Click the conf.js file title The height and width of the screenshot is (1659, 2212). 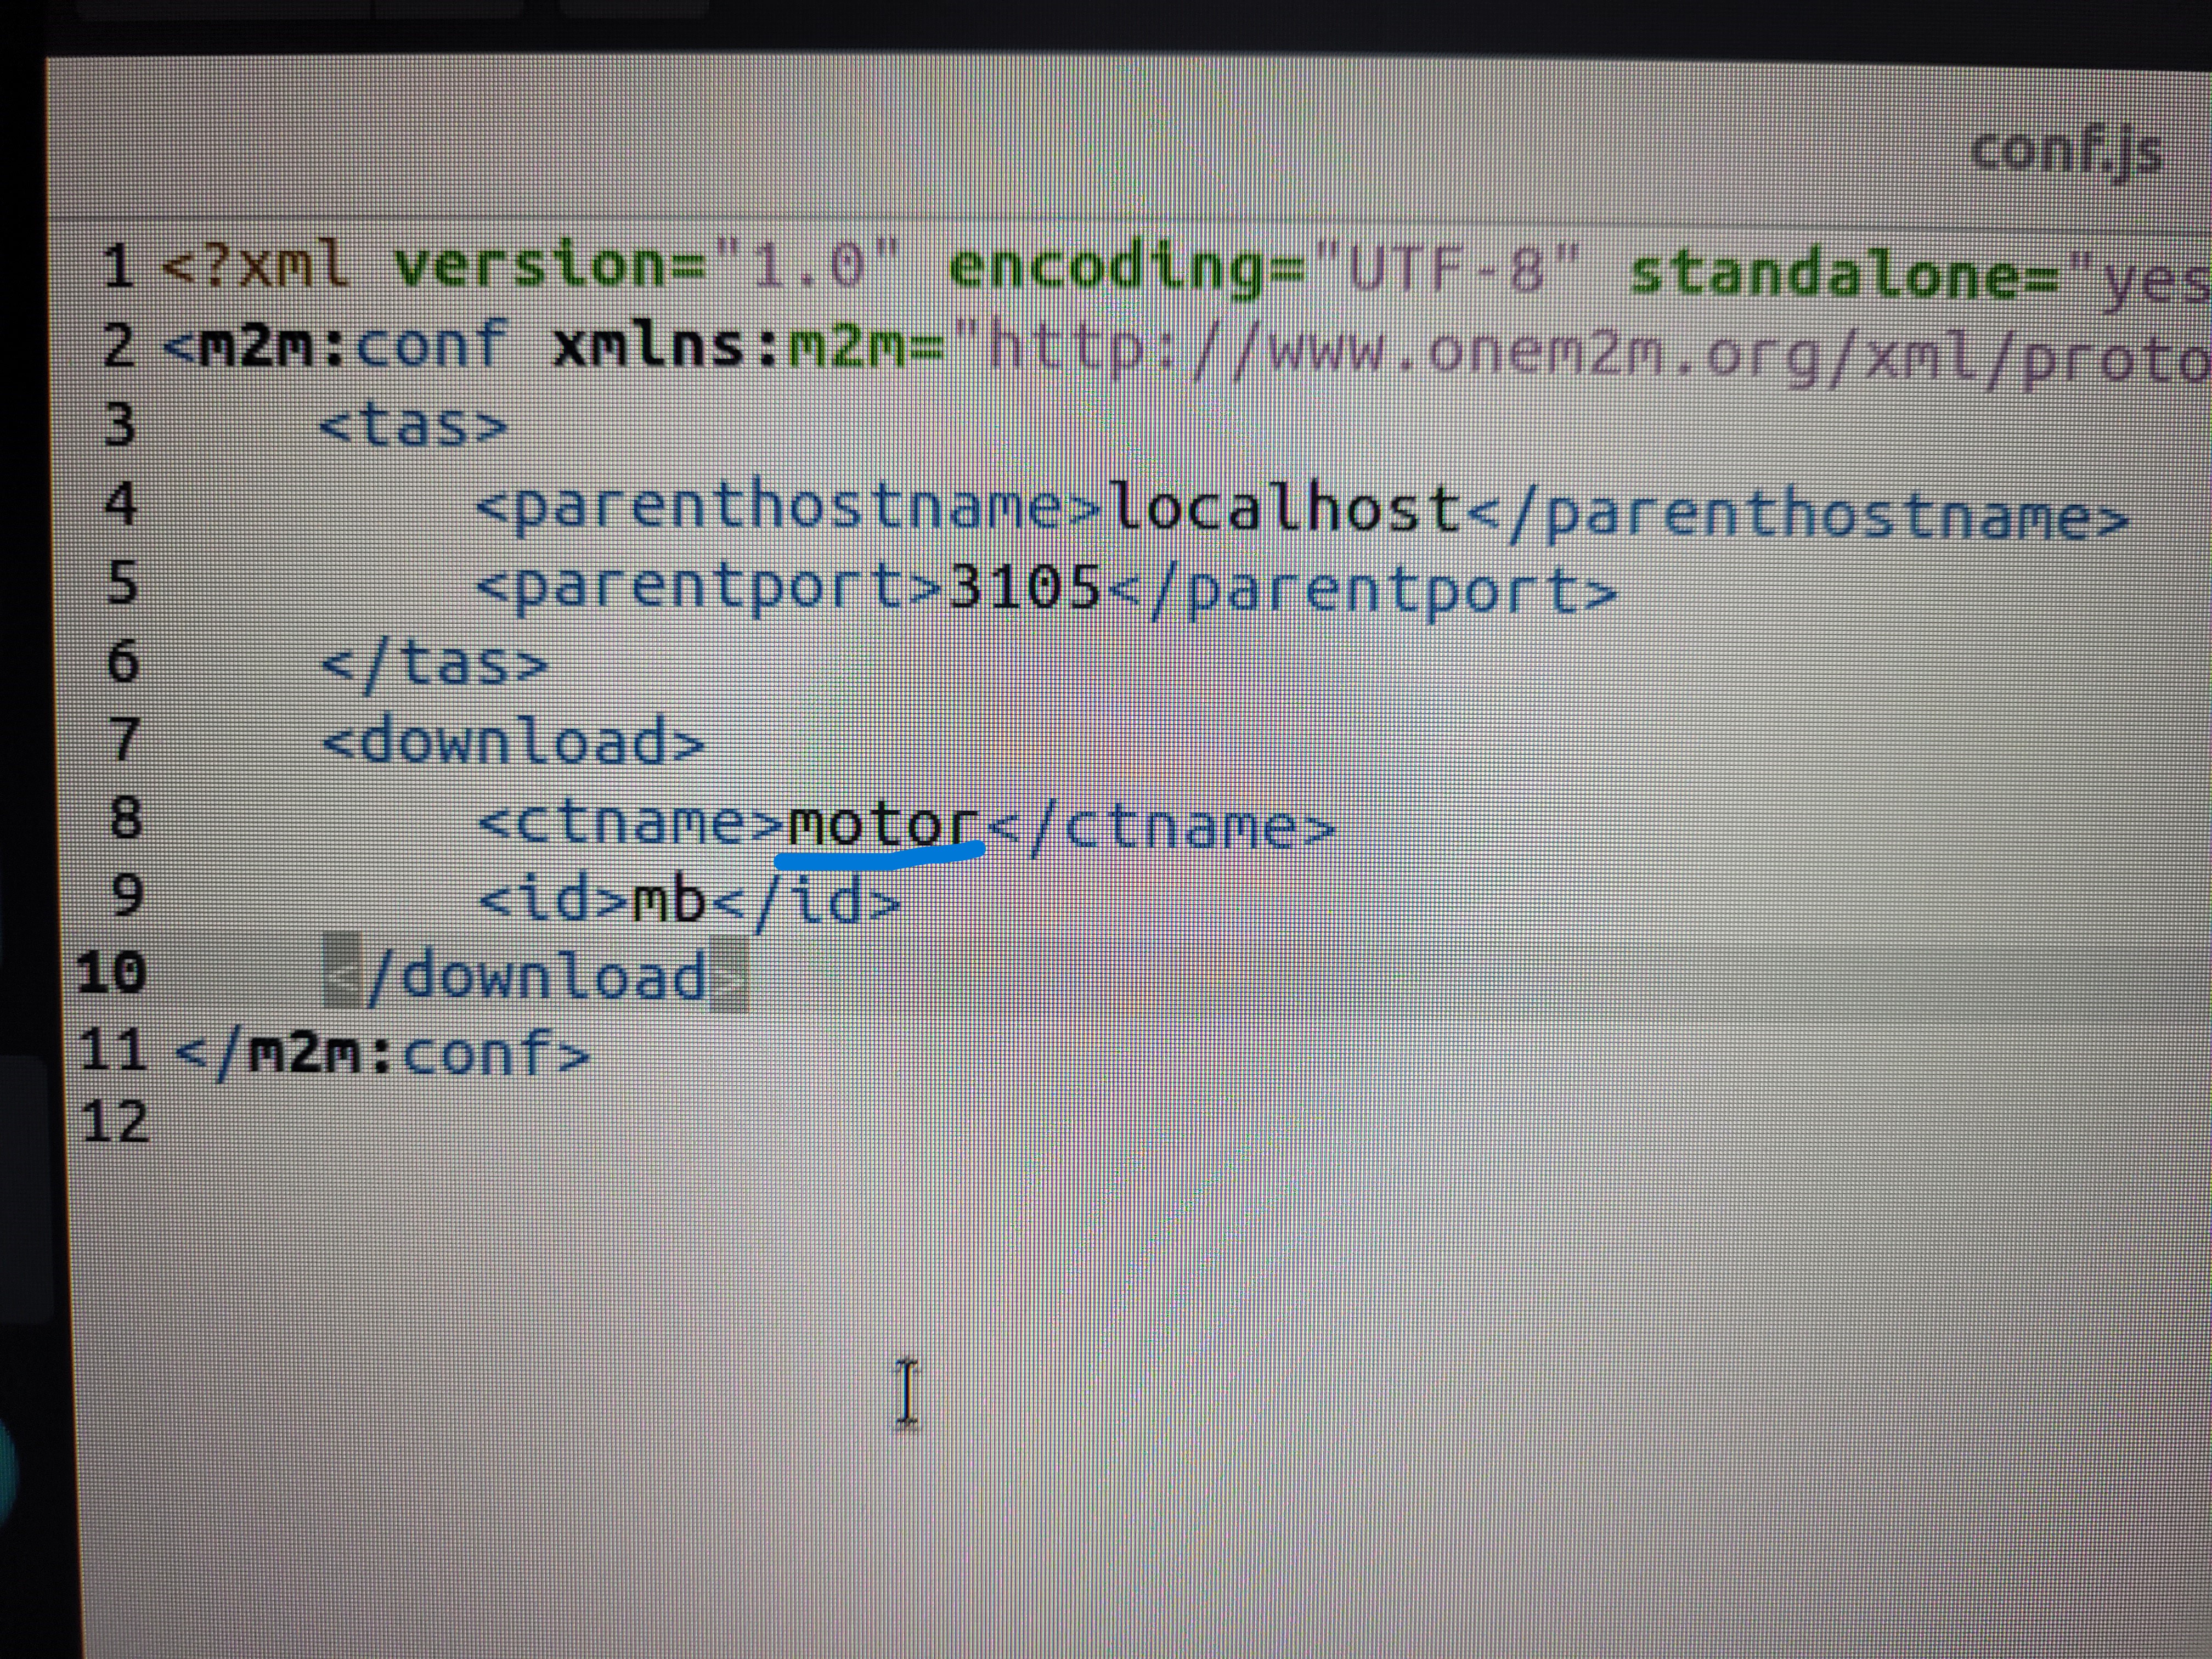tap(2066, 154)
